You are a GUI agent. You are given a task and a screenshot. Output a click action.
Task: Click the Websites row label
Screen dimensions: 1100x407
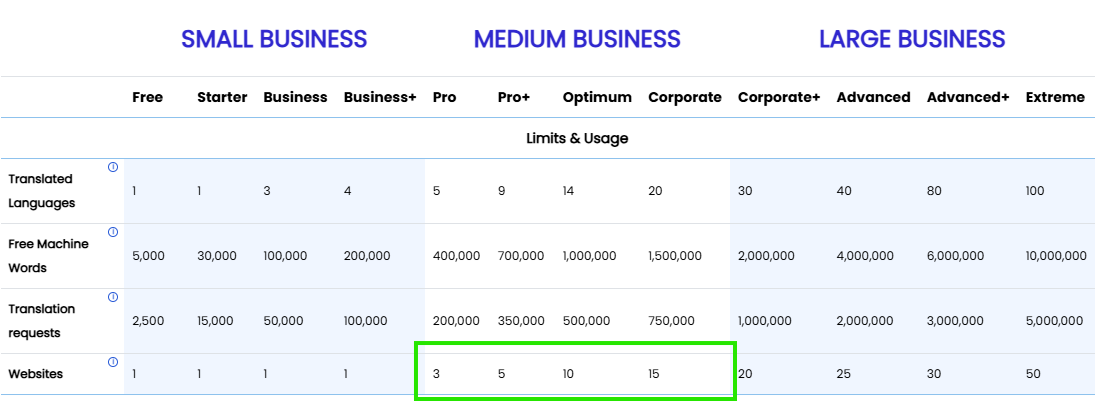tap(36, 374)
